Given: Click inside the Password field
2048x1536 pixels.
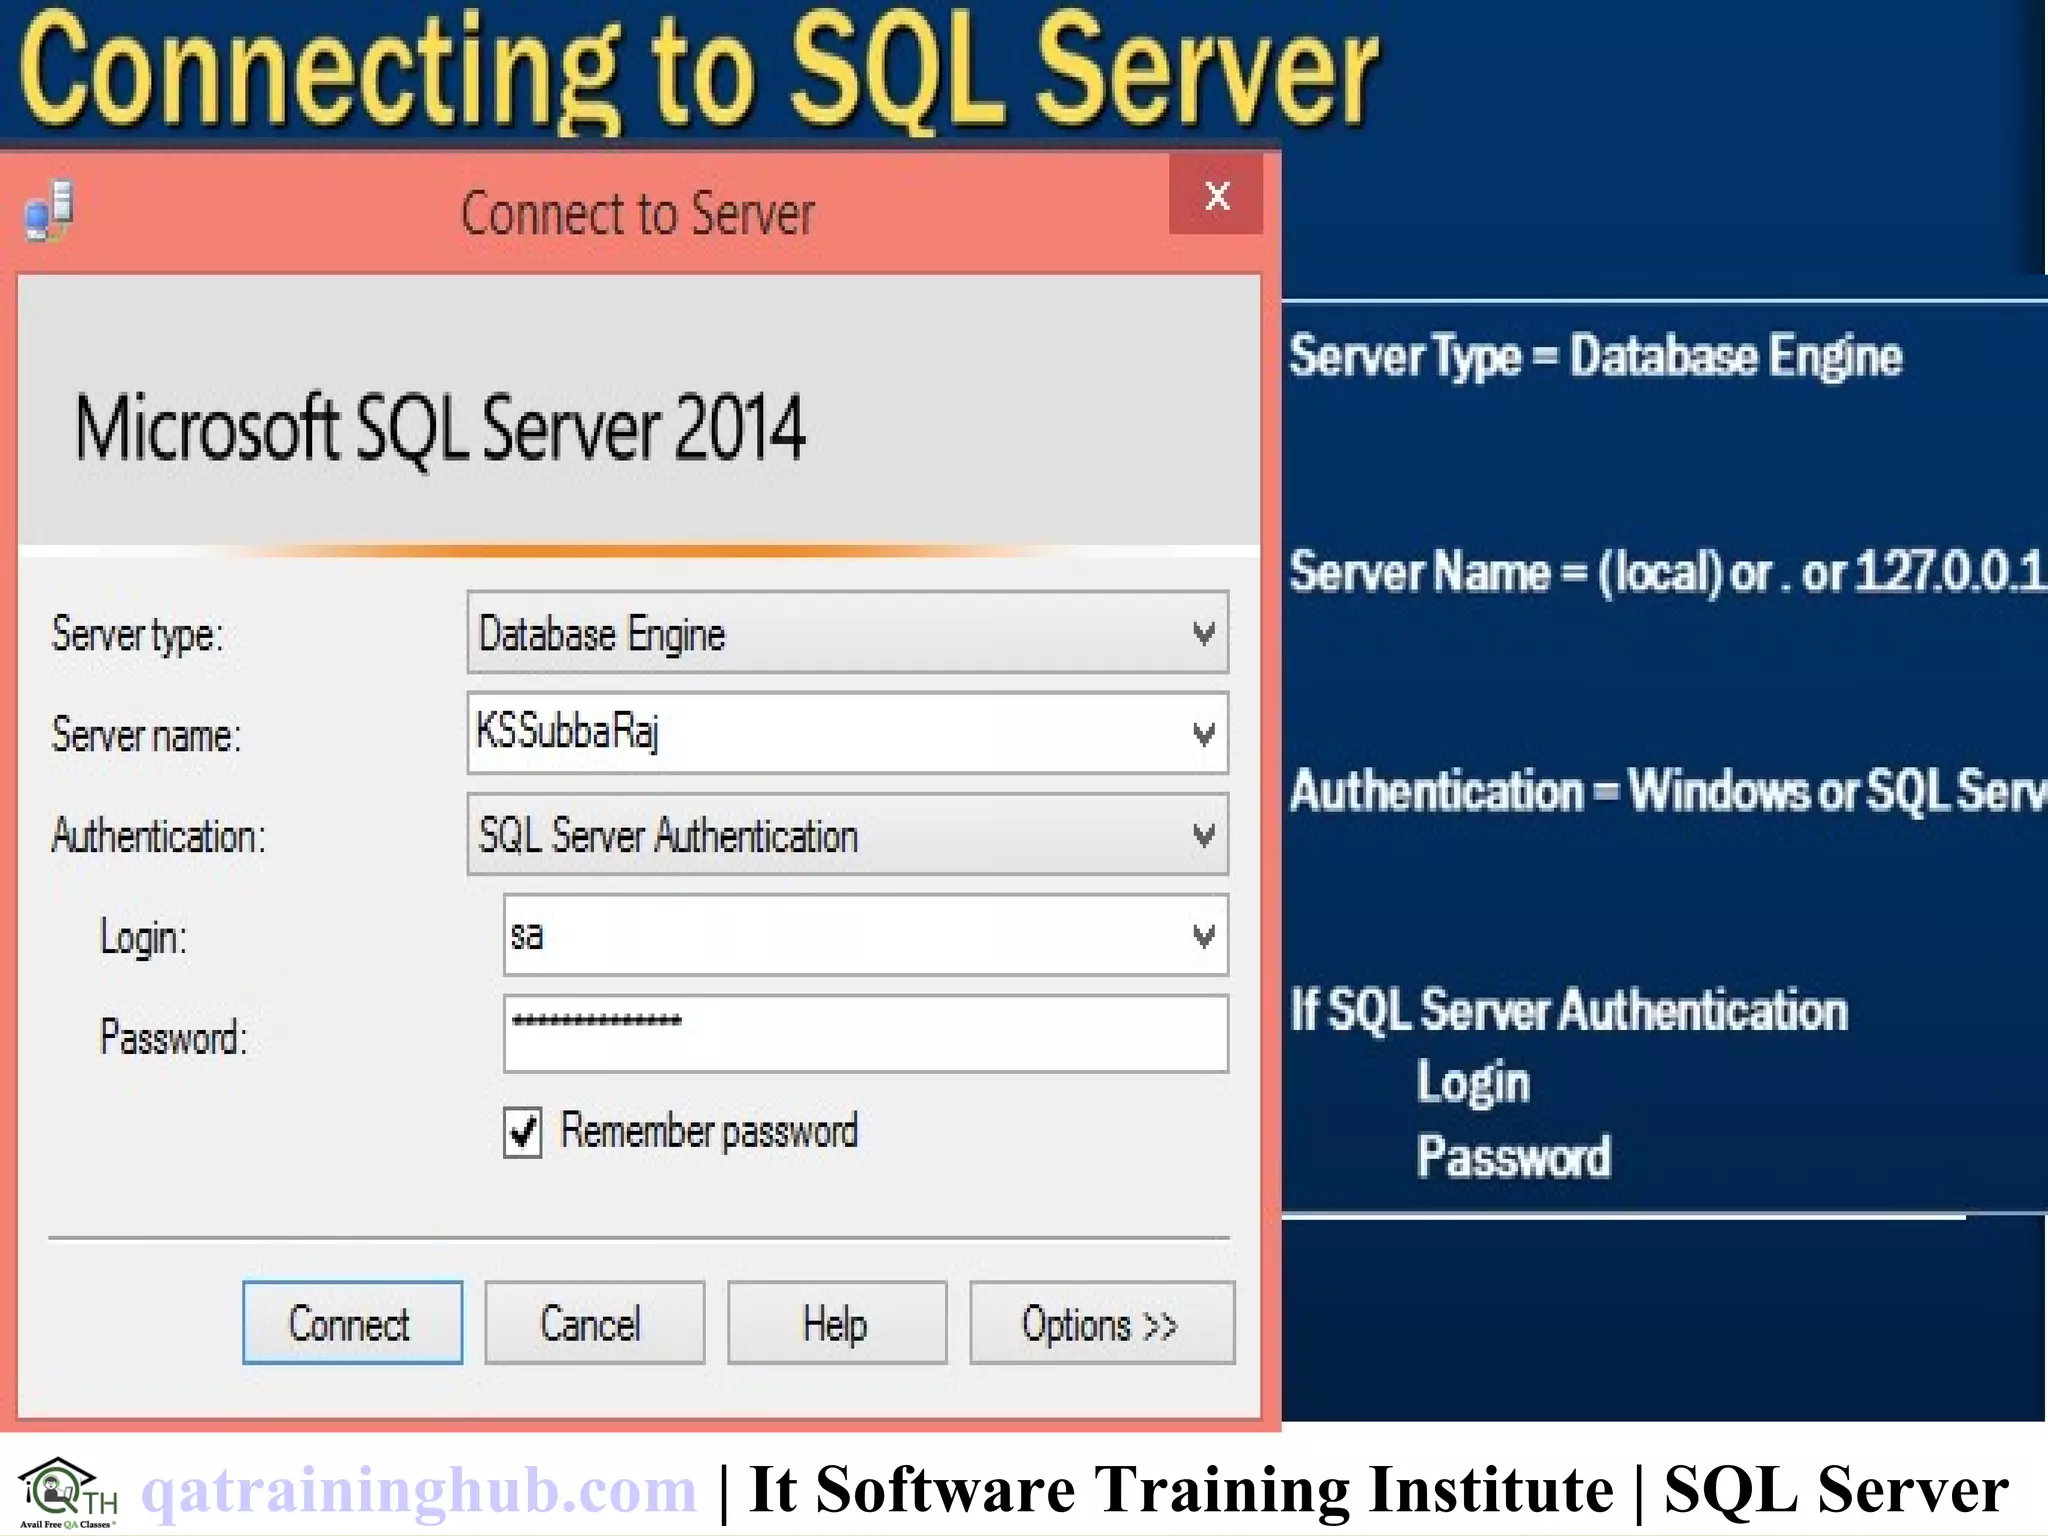Looking at the screenshot, I should coord(865,1034).
